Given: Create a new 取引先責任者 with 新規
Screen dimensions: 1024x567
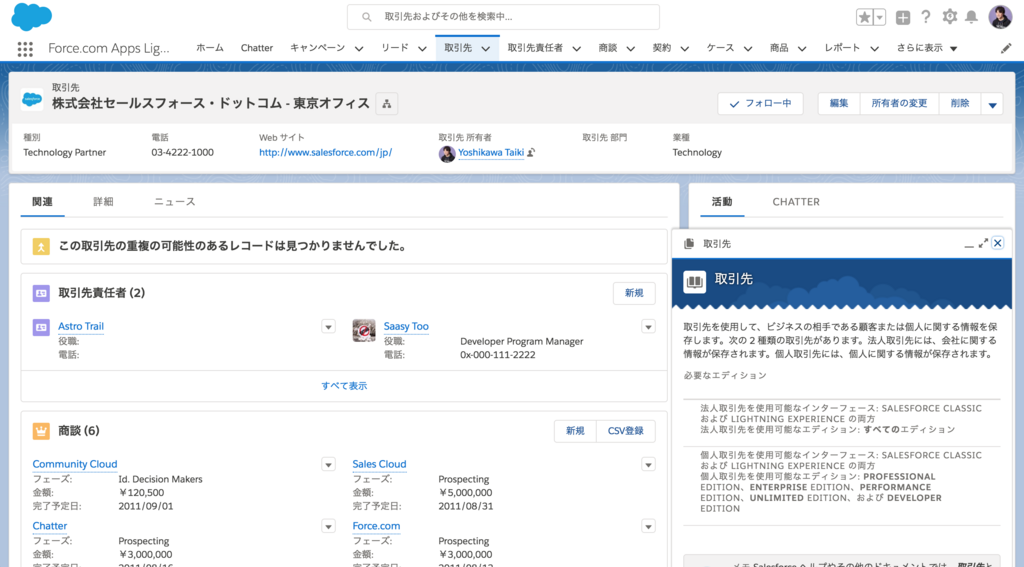Looking at the screenshot, I should pyautogui.click(x=633, y=293).
